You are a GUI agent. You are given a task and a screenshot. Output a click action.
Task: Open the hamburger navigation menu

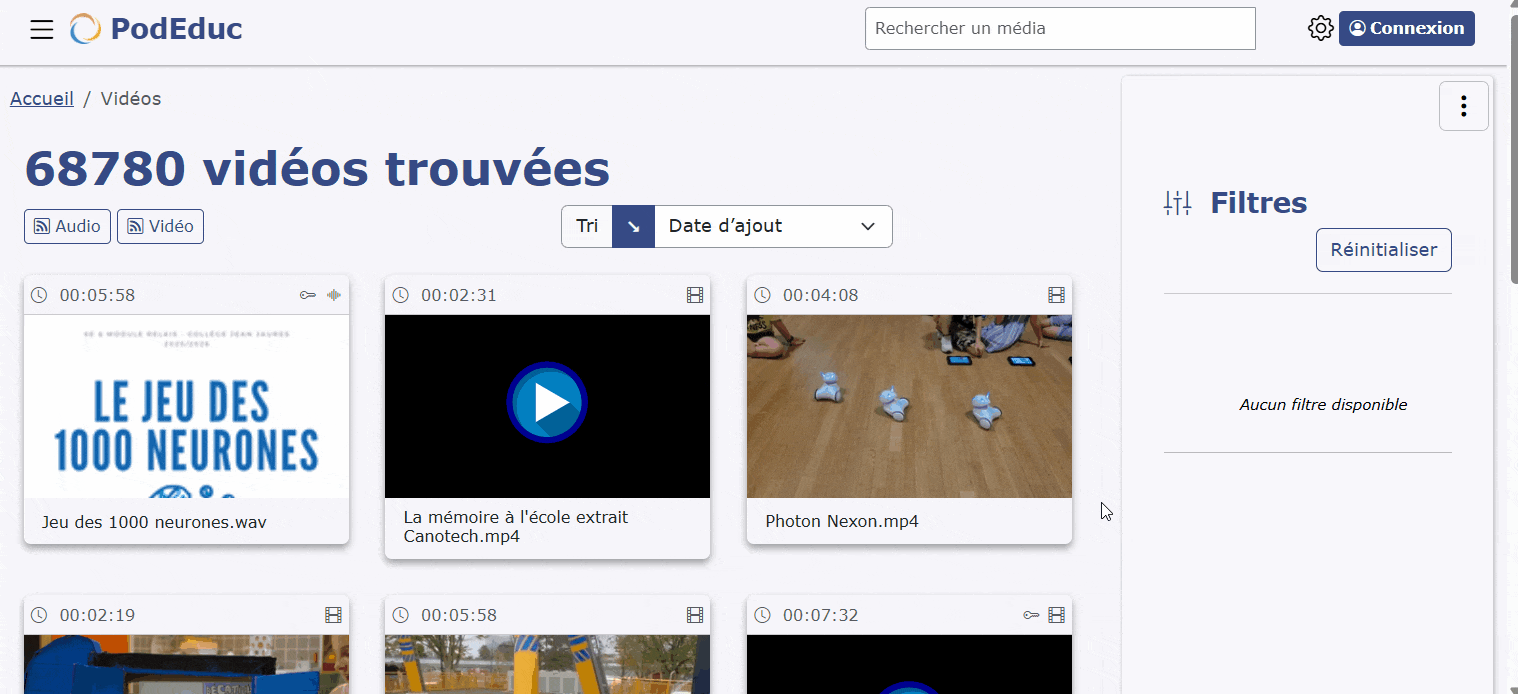click(x=41, y=29)
